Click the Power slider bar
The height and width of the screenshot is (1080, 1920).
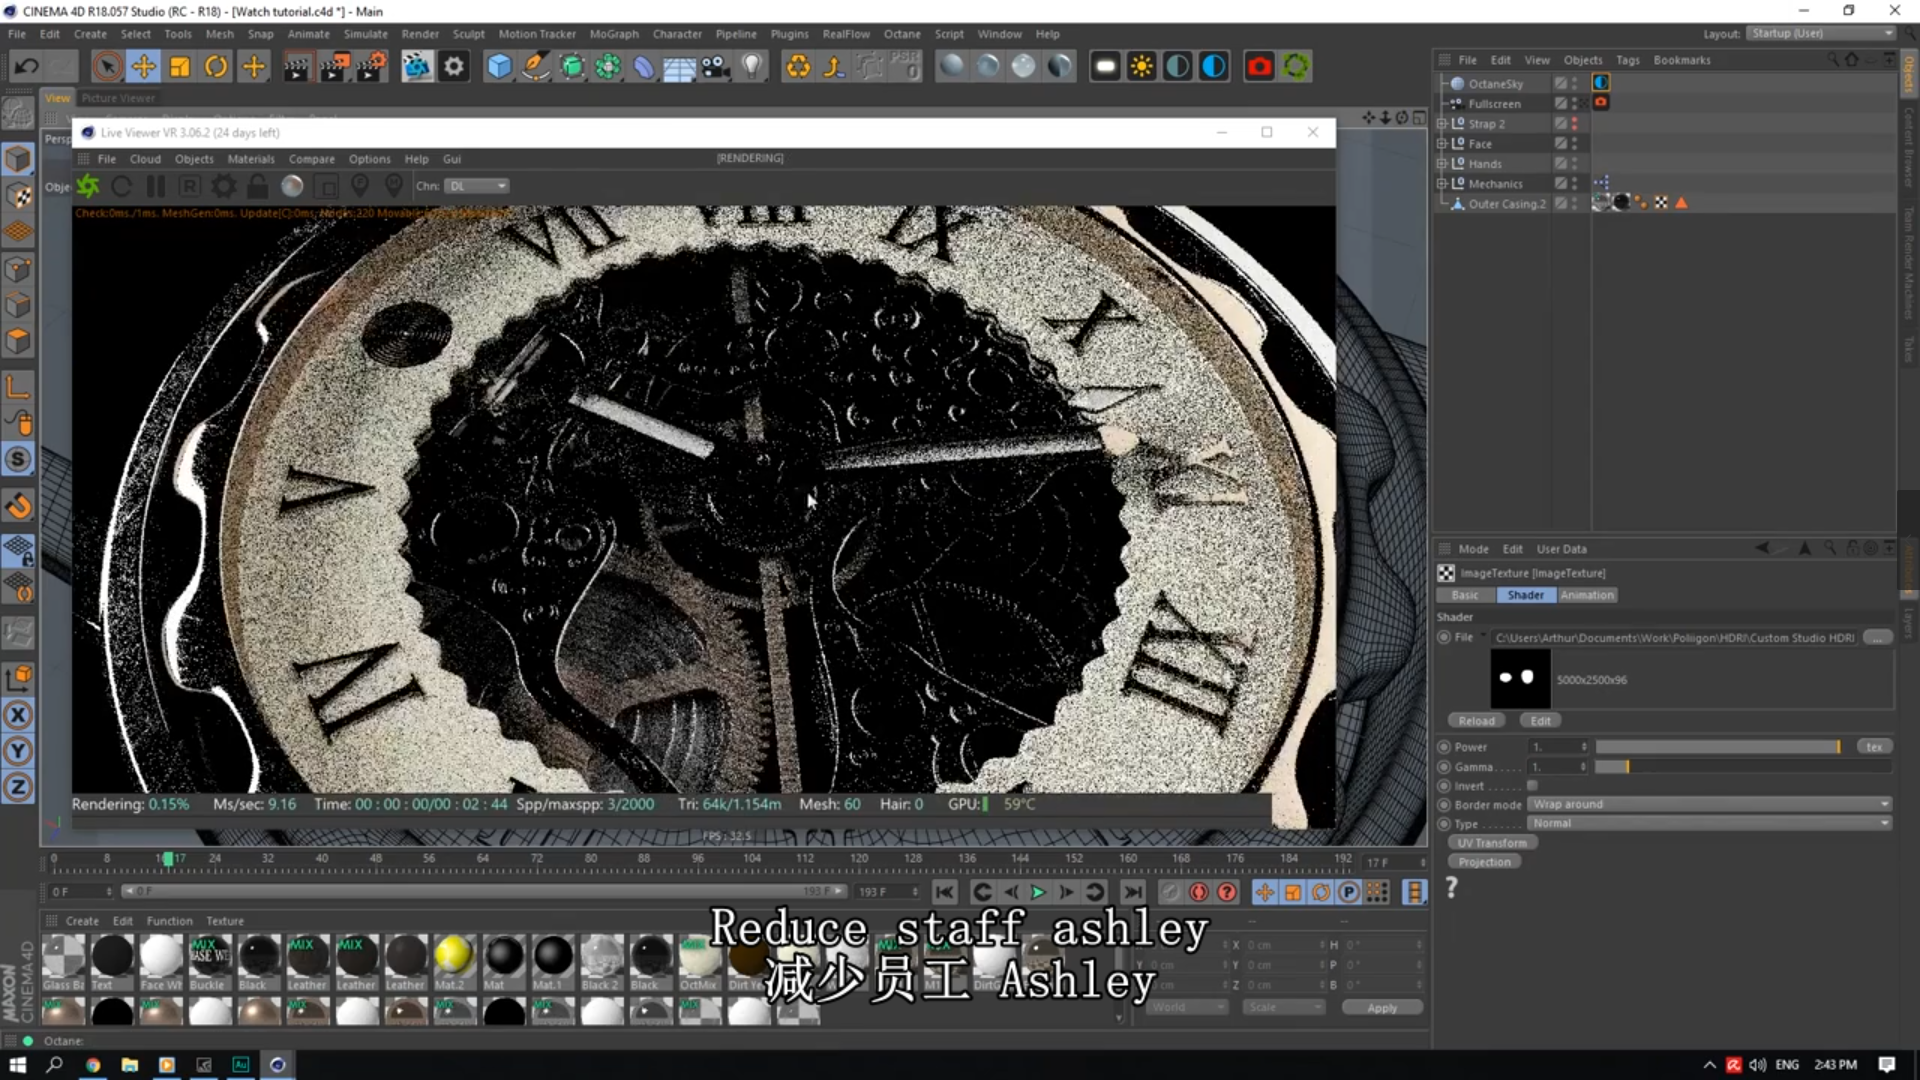(x=1718, y=747)
